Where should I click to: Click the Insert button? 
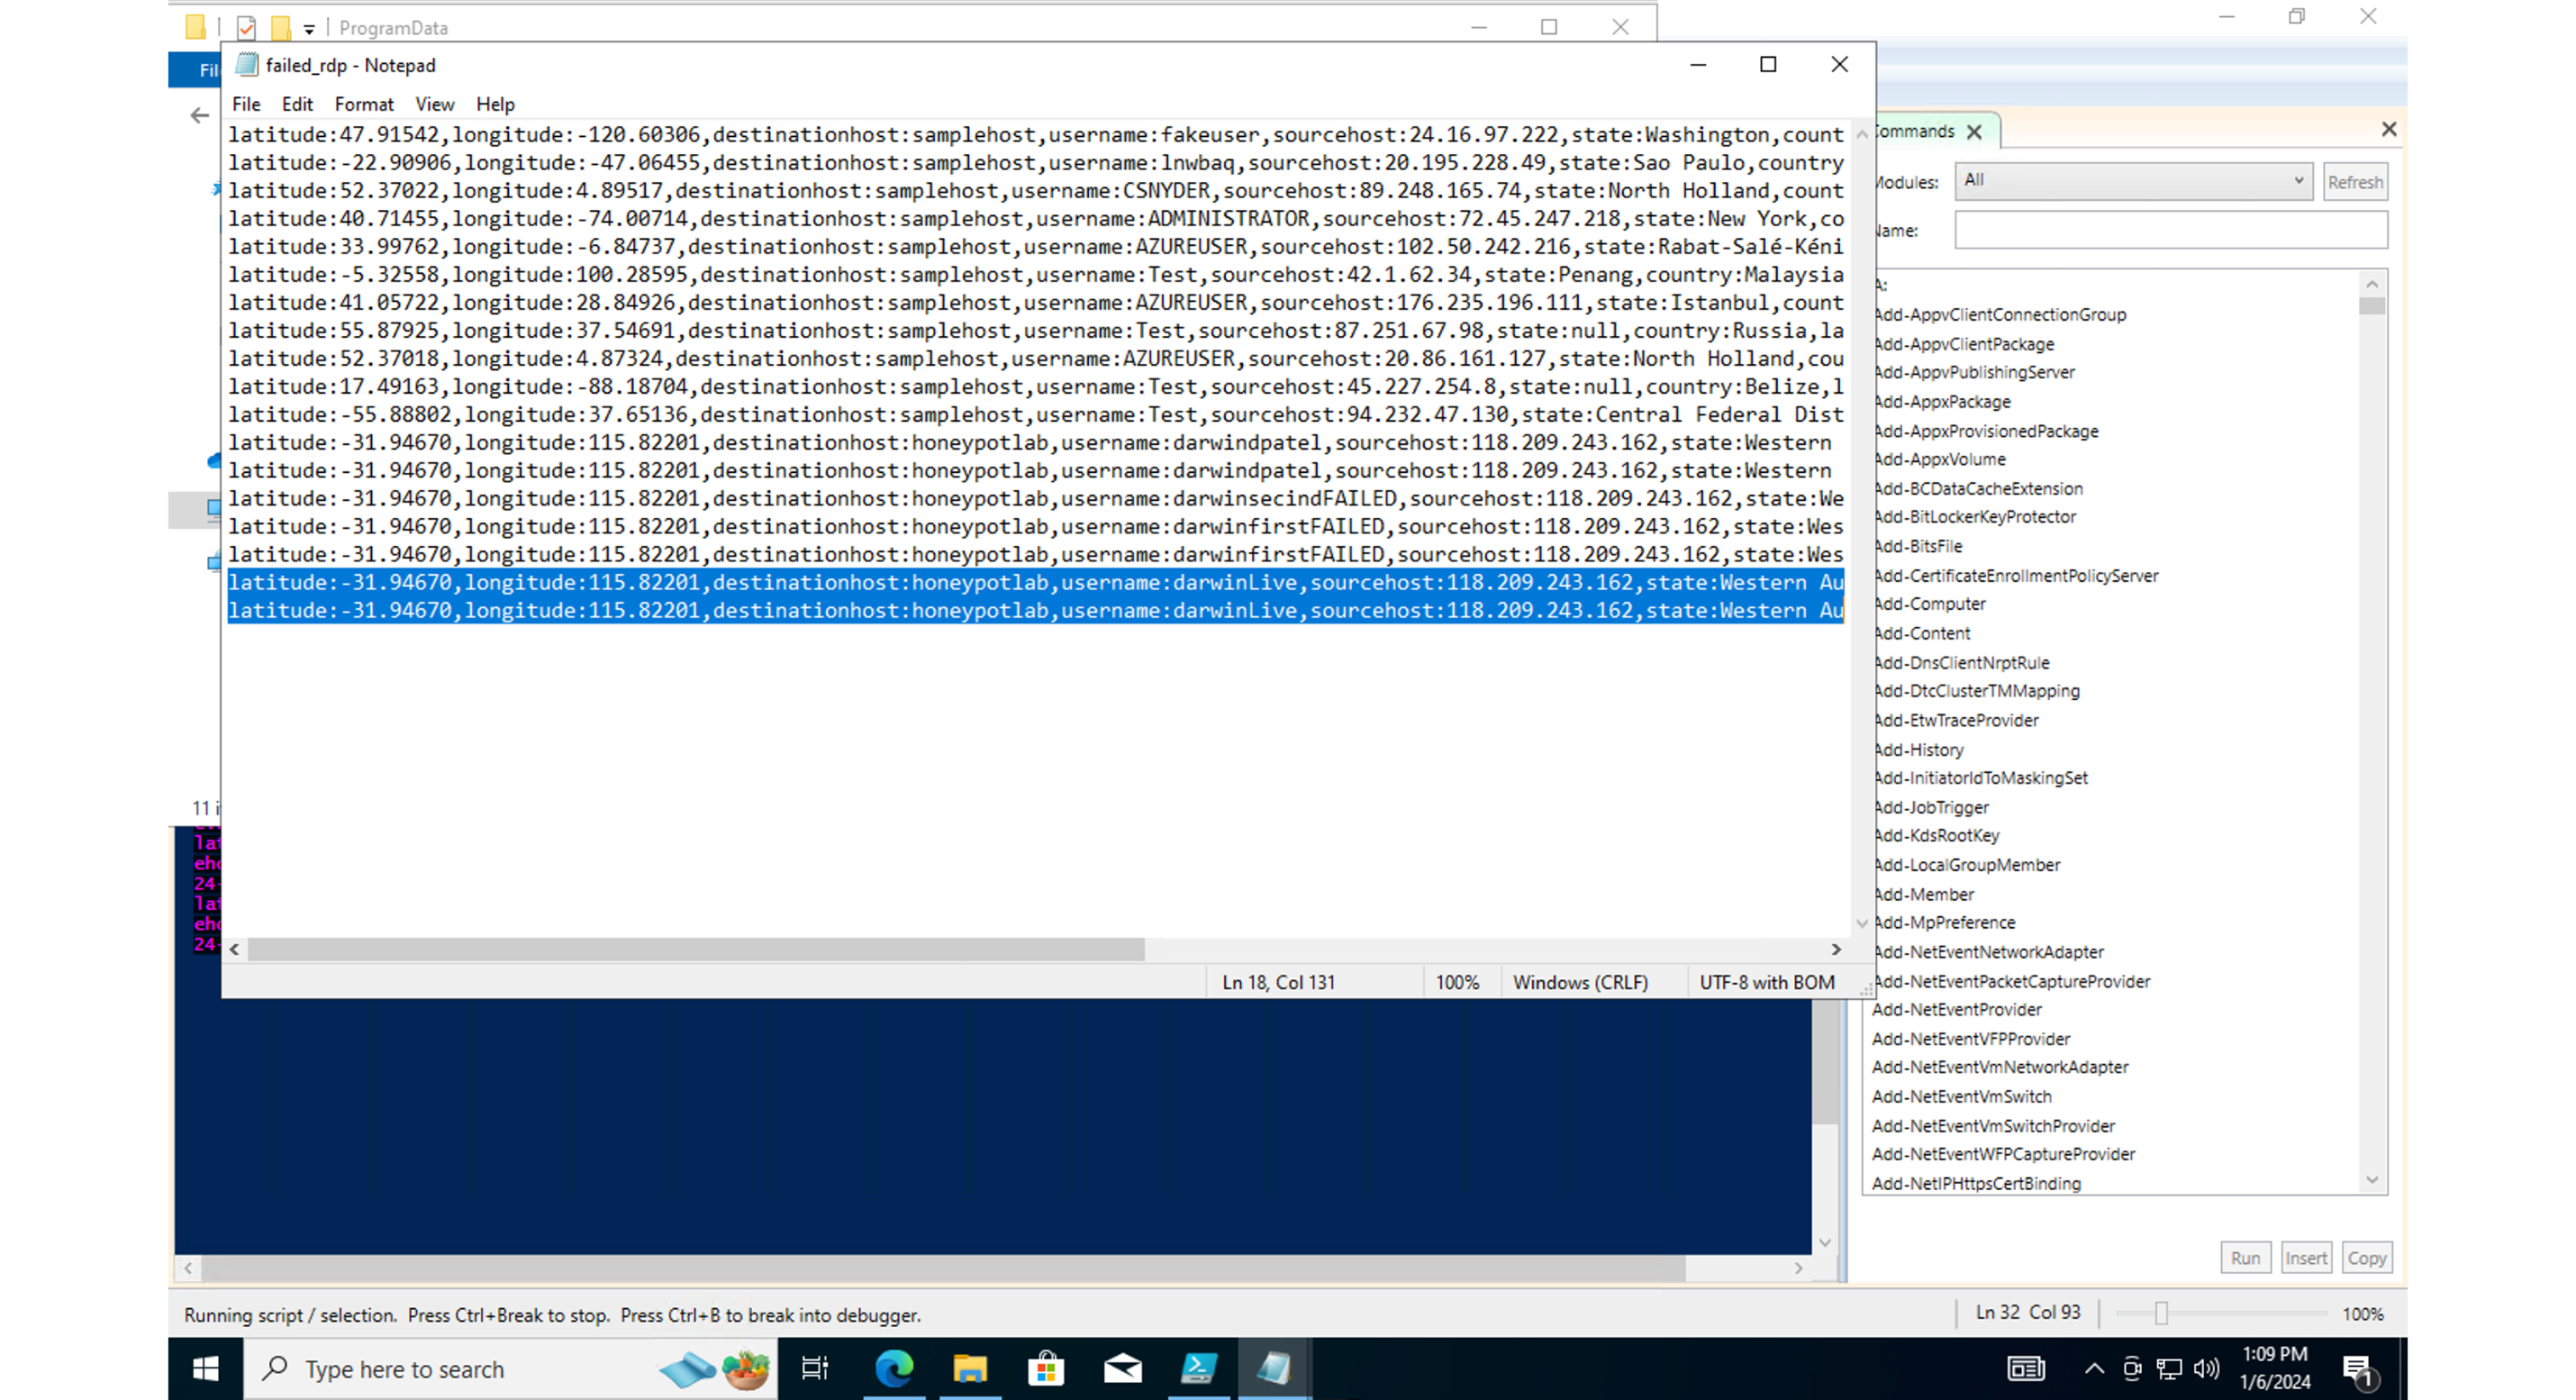click(2305, 1257)
